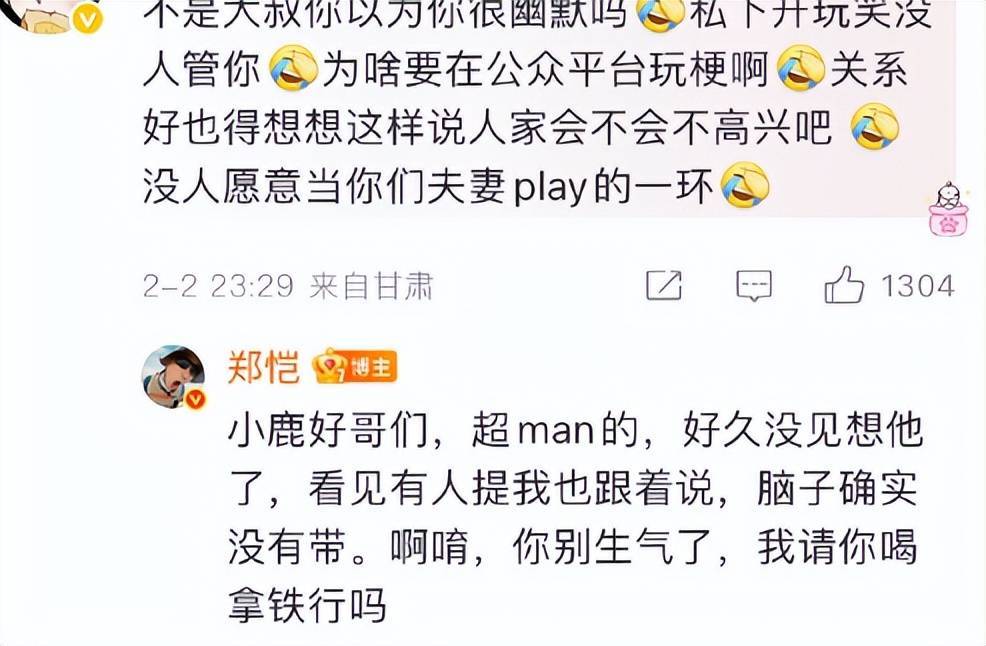
Task: Open 郑恺's reply starting with 小鹿好哥们
Action: [x=574, y=517]
